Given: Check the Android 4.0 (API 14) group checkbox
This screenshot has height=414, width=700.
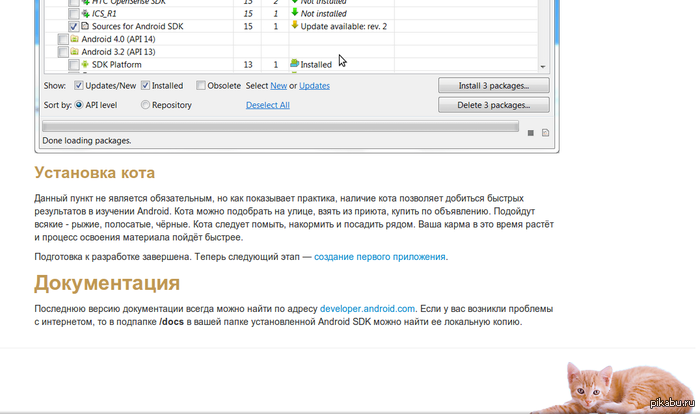Looking at the screenshot, I should [x=63, y=39].
